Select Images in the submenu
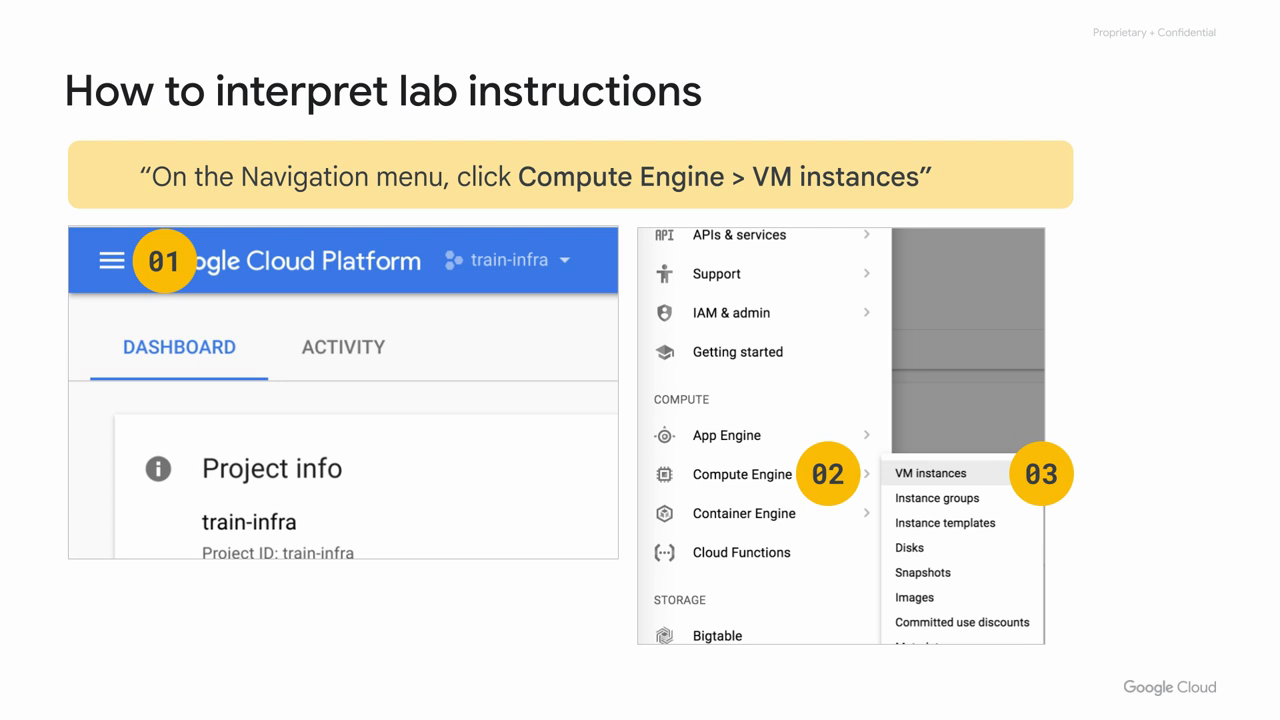This screenshot has height=720, width=1280. [x=914, y=598]
